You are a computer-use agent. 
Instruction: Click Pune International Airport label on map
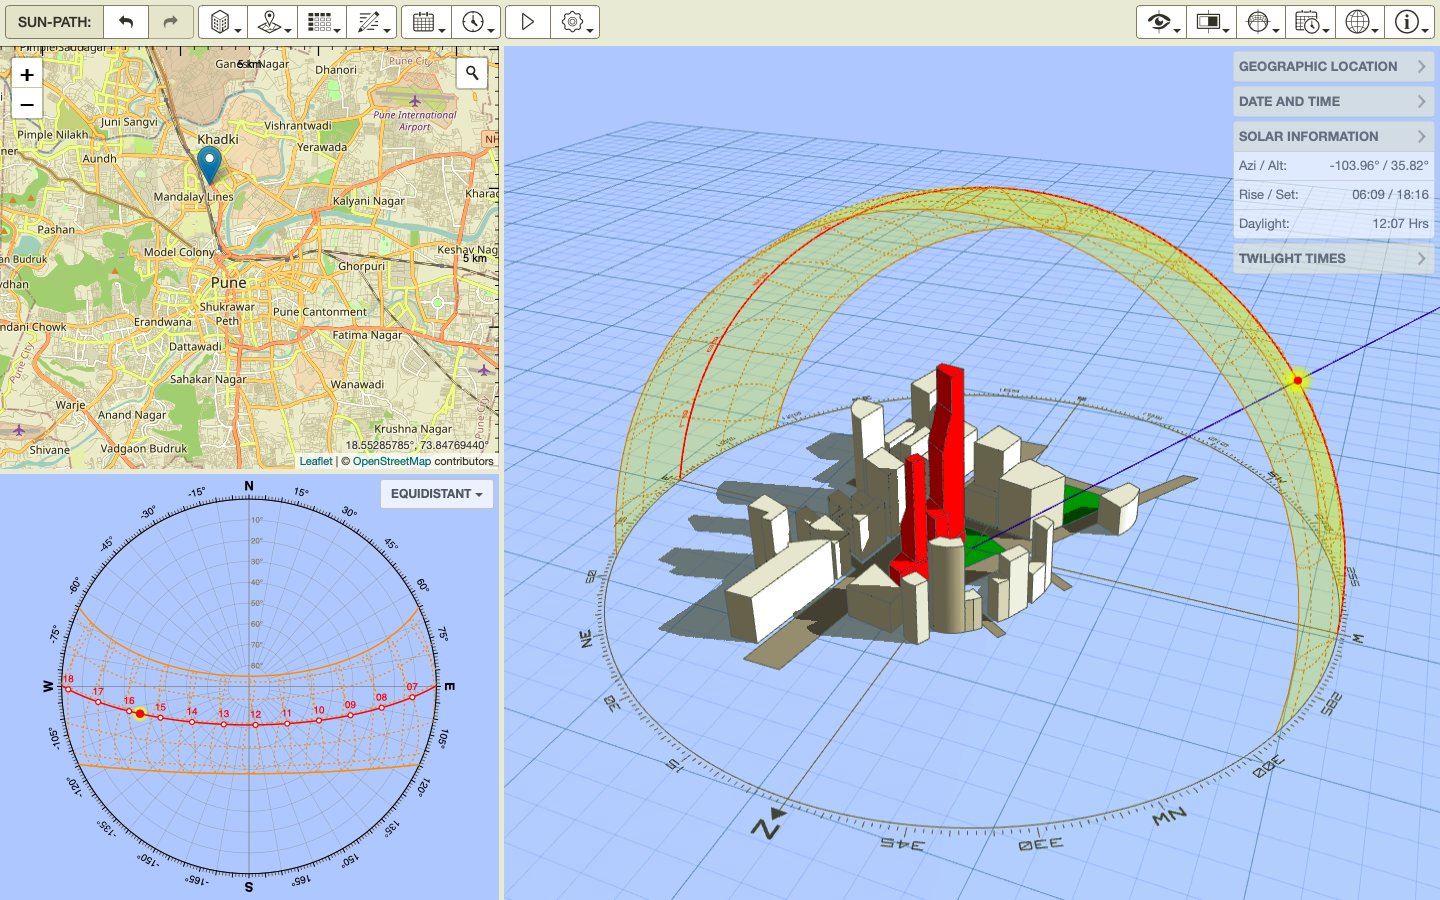(x=414, y=121)
